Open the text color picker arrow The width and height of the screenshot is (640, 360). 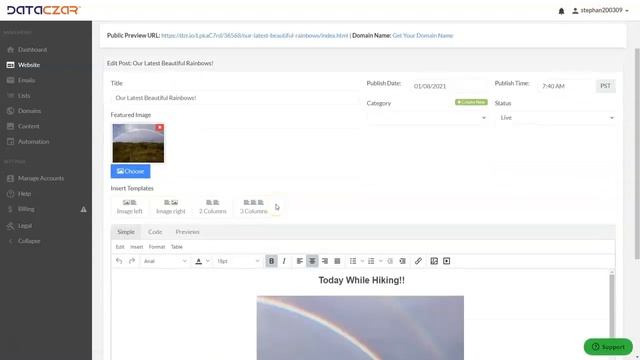pyautogui.click(x=208, y=261)
